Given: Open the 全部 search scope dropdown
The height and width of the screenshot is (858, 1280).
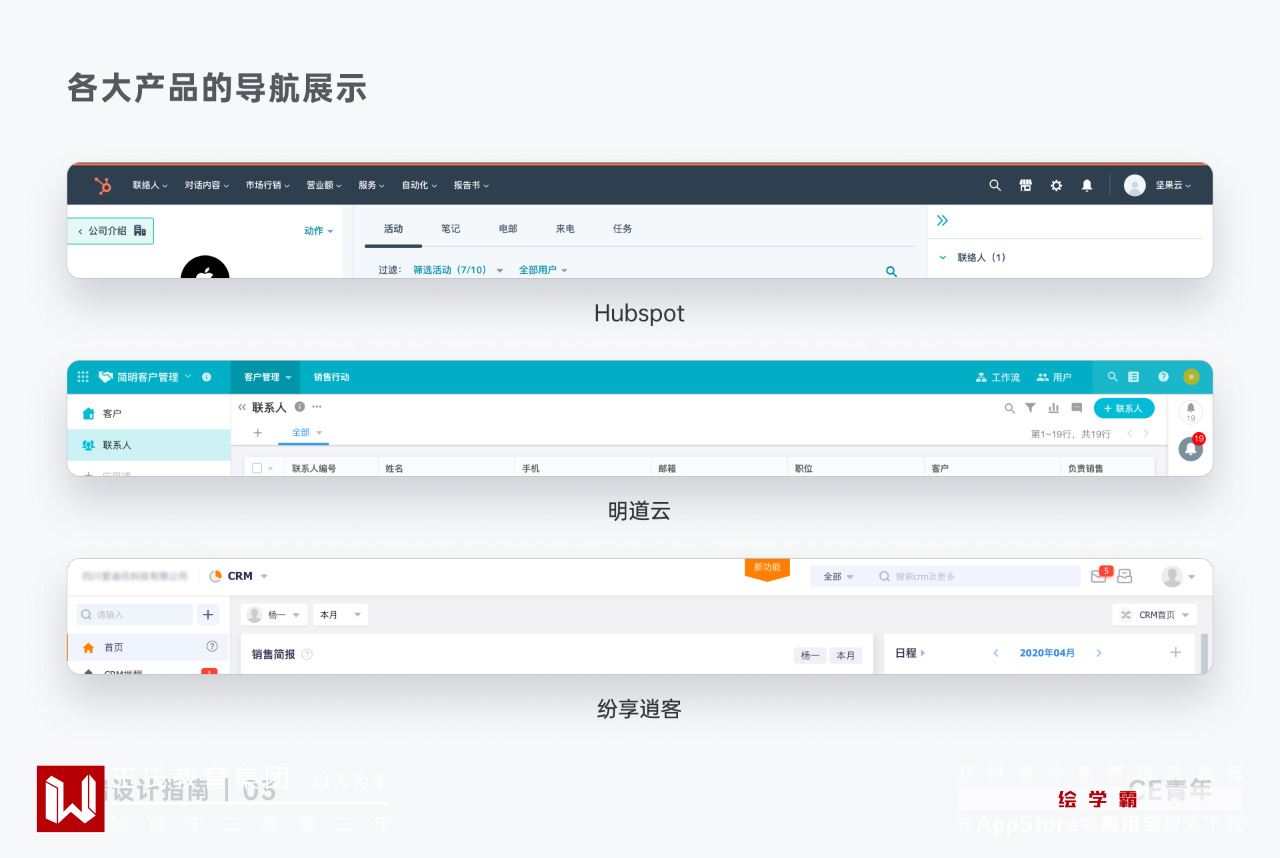Looking at the screenshot, I should click(838, 577).
